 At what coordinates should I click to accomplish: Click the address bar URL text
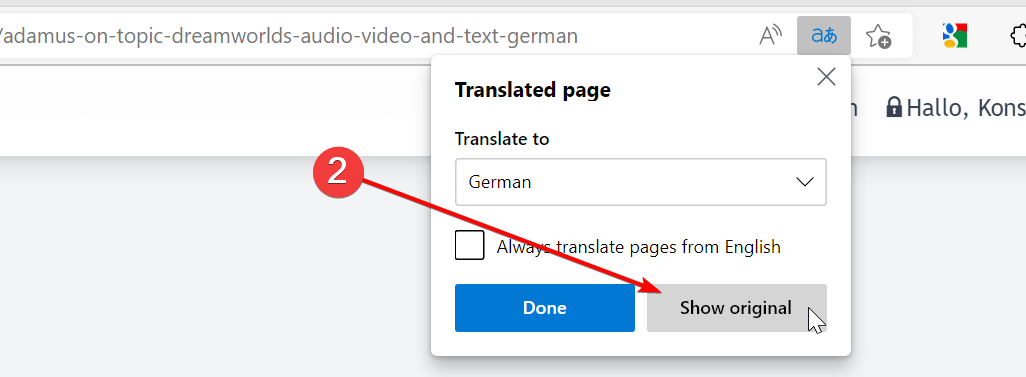click(288, 35)
